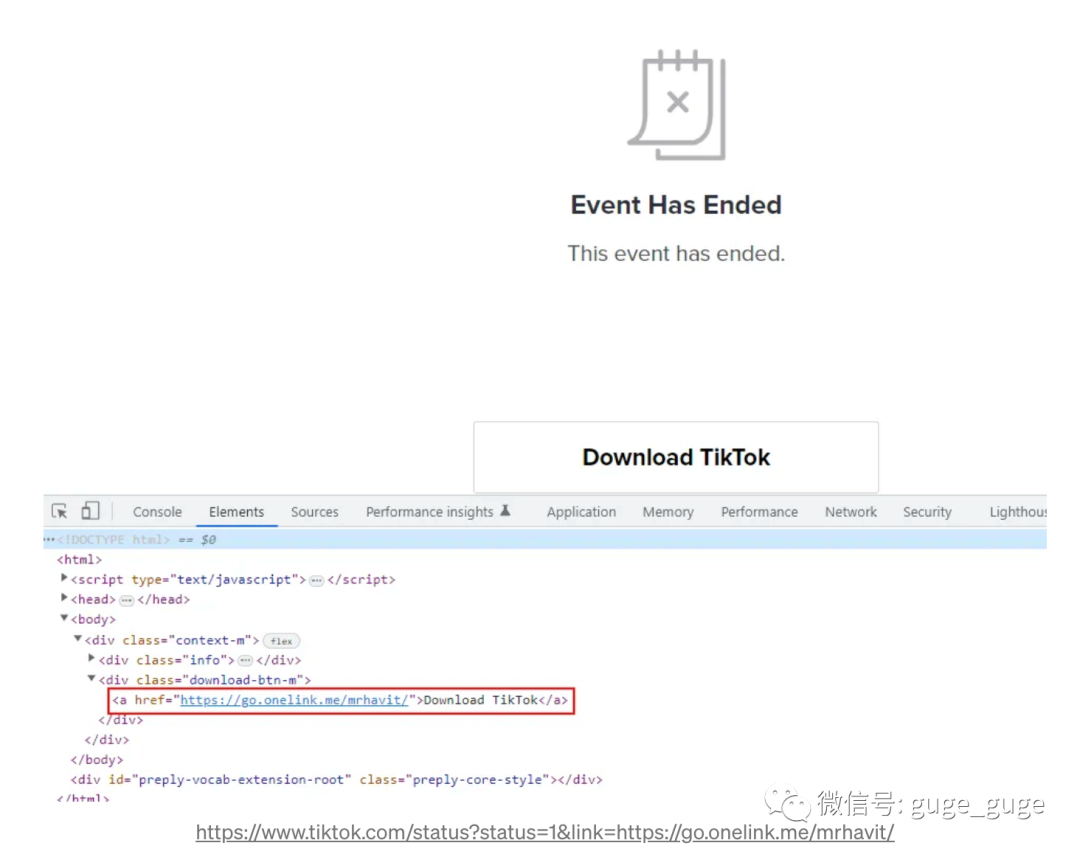The height and width of the screenshot is (854, 1080).
Task: Collapse the div context-m node
Action: 78,638
